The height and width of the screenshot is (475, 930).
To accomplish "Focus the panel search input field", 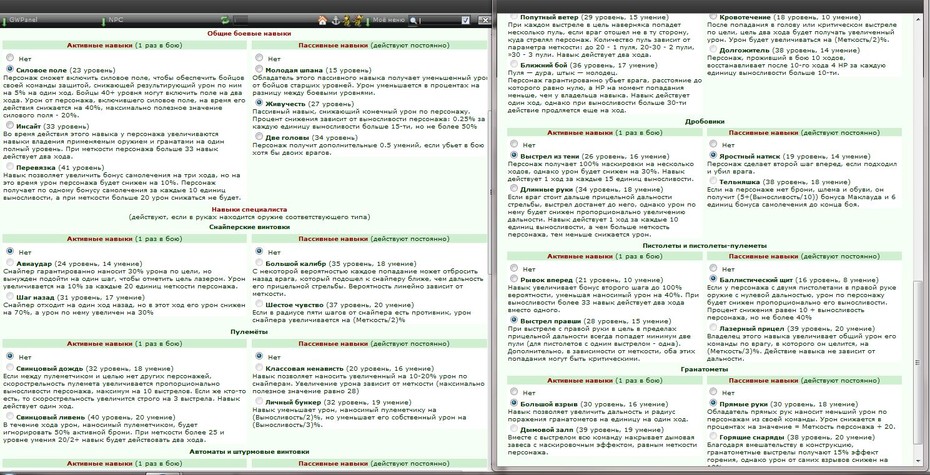I will click(x=439, y=21).
